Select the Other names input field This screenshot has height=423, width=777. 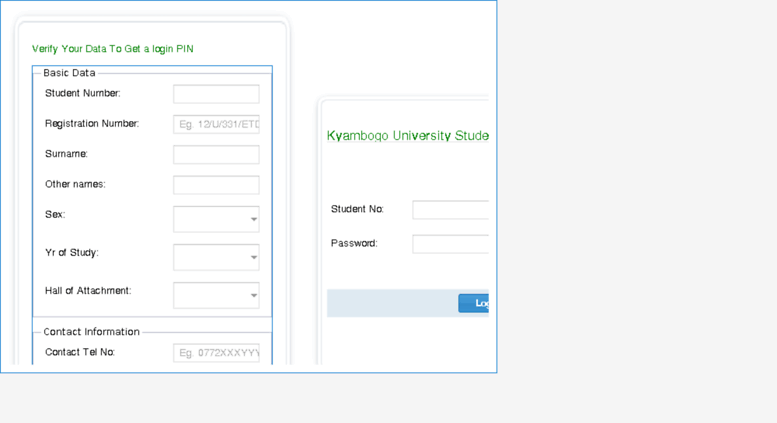click(x=216, y=185)
